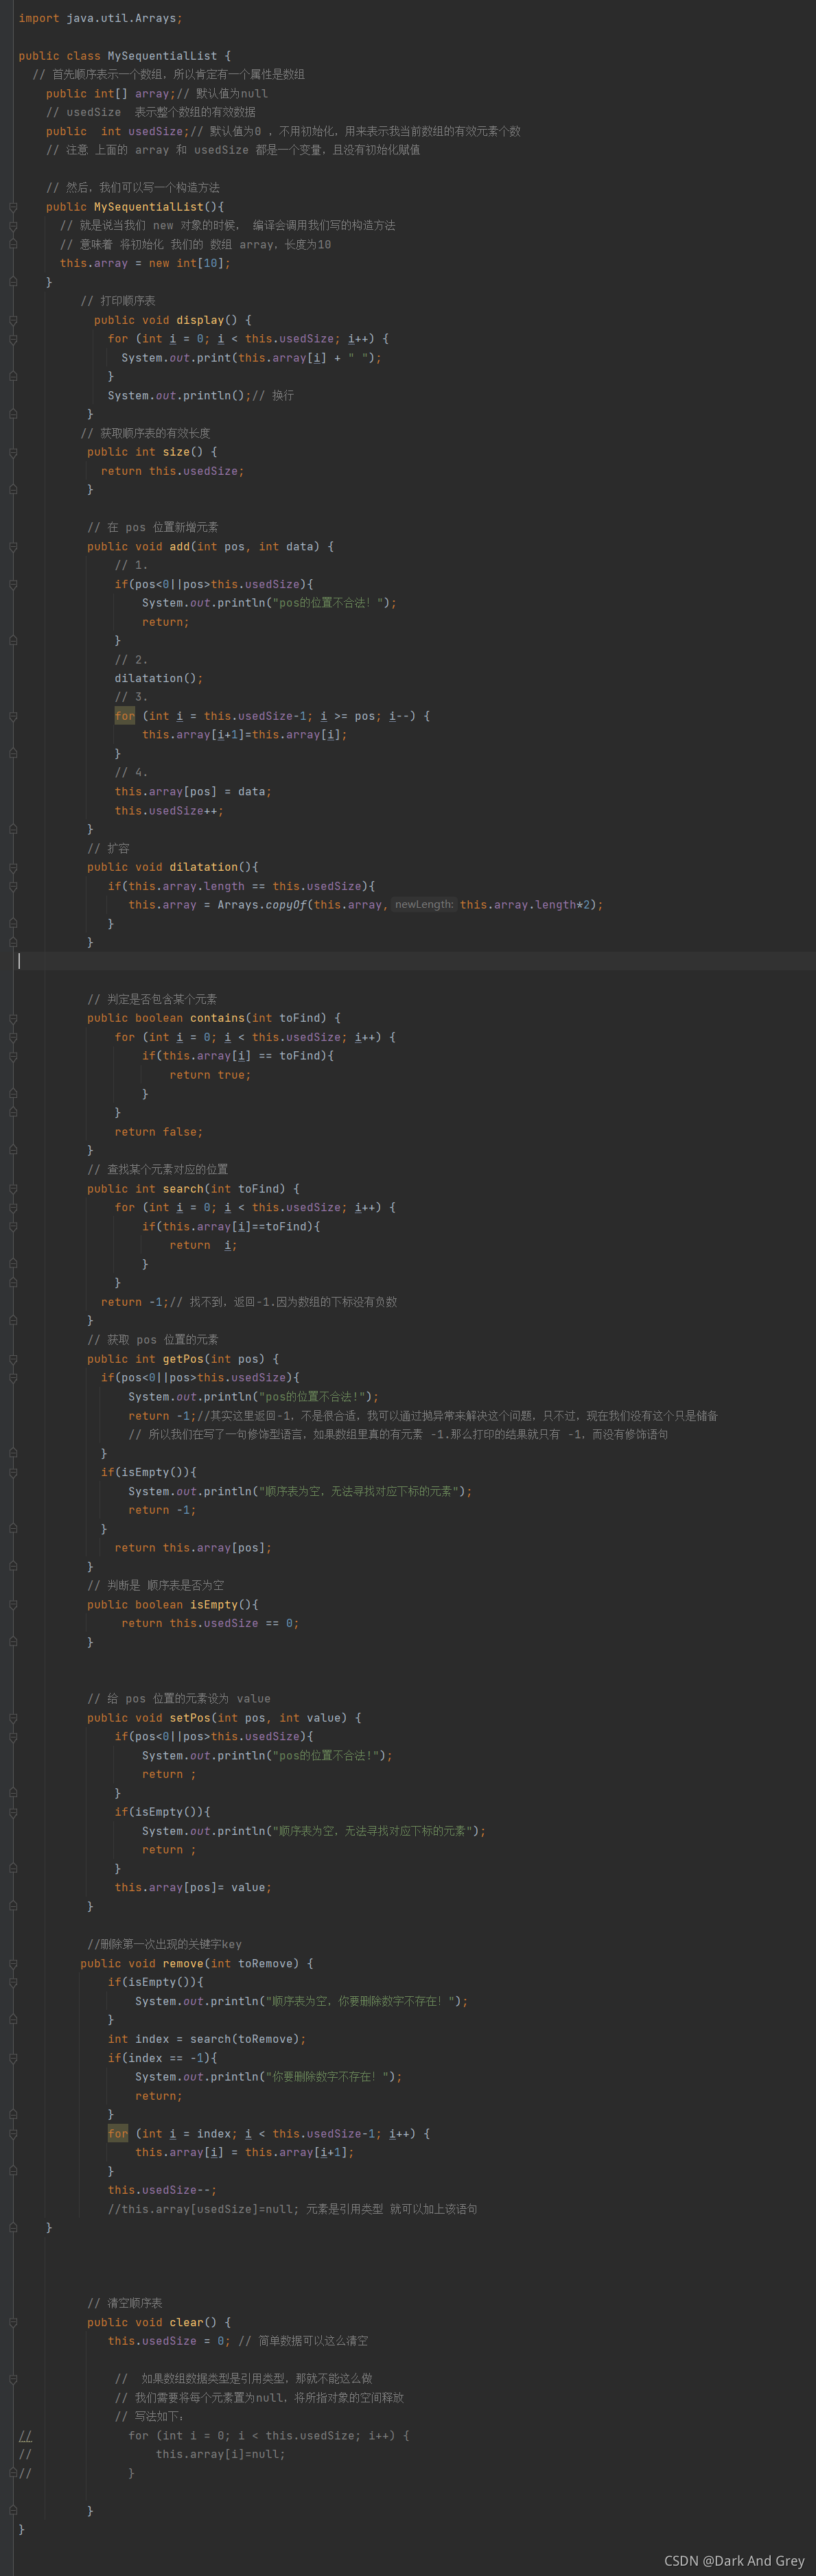Click 'return this.usedSize;' in size()
The image size is (816, 2576).
point(172,471)
